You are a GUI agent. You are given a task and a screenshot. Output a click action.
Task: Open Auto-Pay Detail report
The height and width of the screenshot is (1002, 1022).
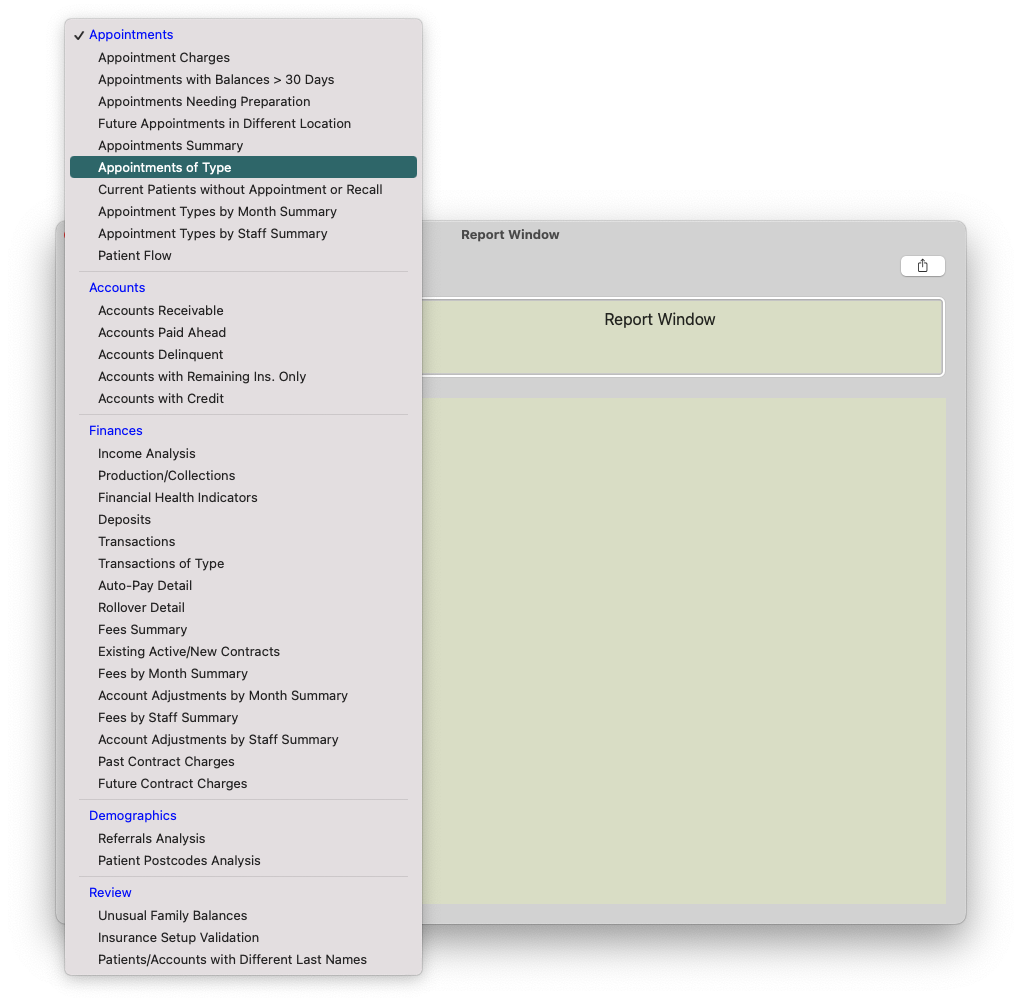pyautogui.click(x=145, y=585)
